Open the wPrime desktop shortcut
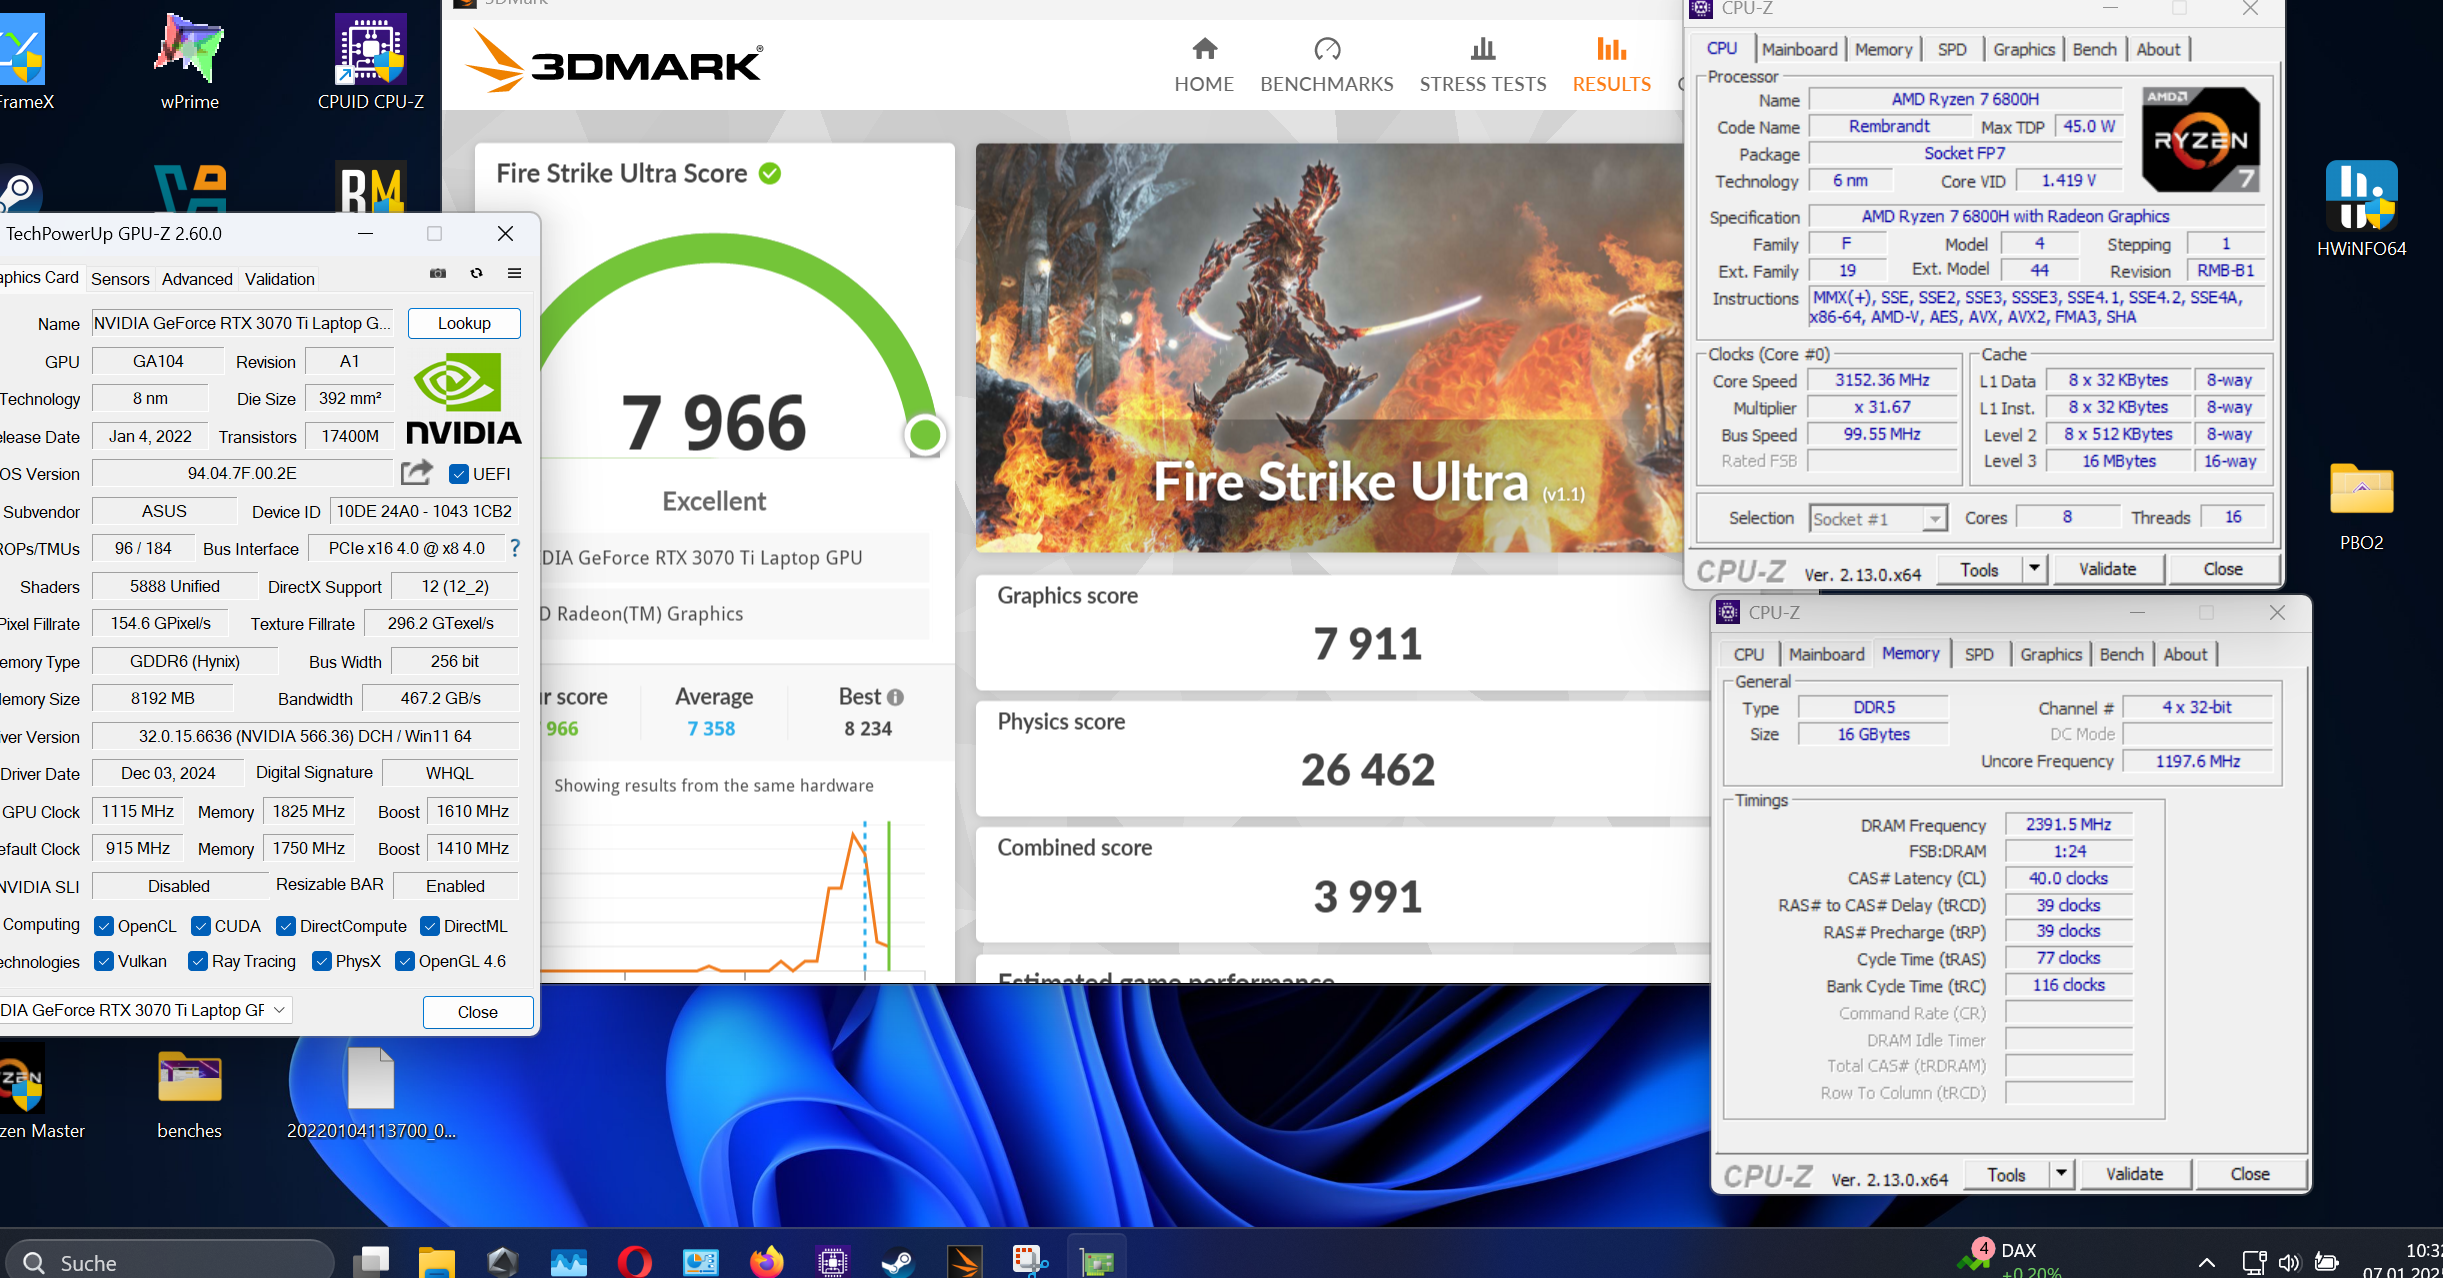2443x1278 pixels. [x=189, y=60]
